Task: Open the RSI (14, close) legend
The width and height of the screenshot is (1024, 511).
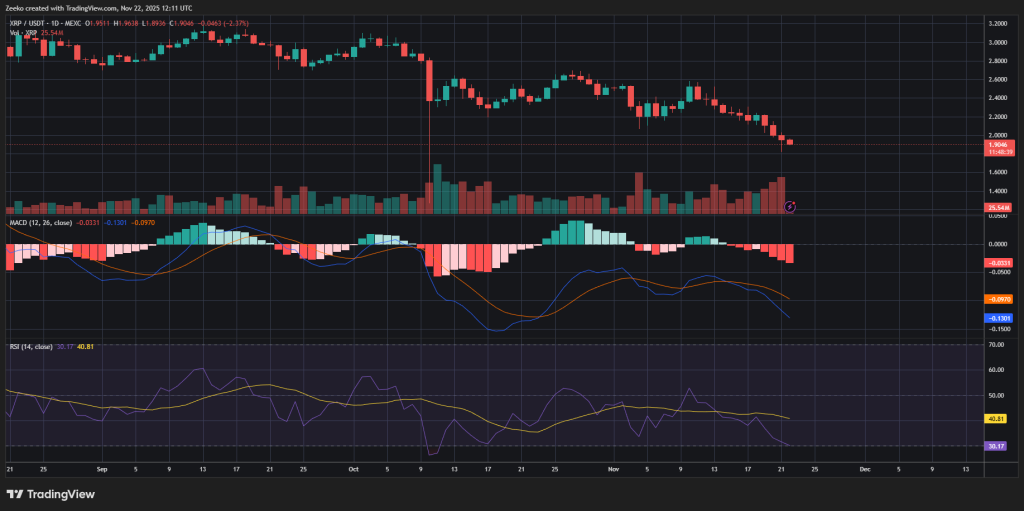Action: pyautogui.click(x=29, y=346)
